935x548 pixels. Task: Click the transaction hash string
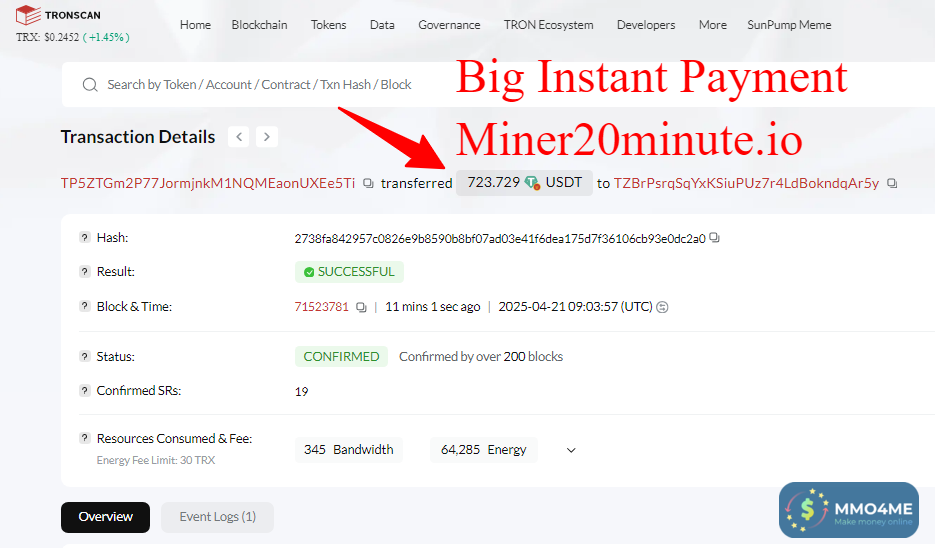pyautogui.click(x=500, y=239)
